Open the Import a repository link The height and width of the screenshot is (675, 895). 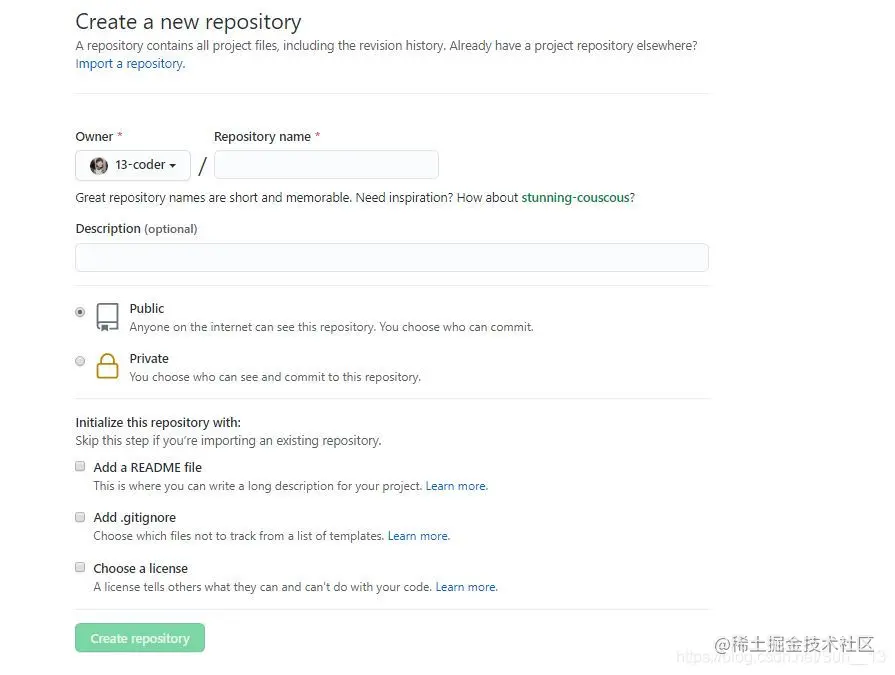point(130,64)
